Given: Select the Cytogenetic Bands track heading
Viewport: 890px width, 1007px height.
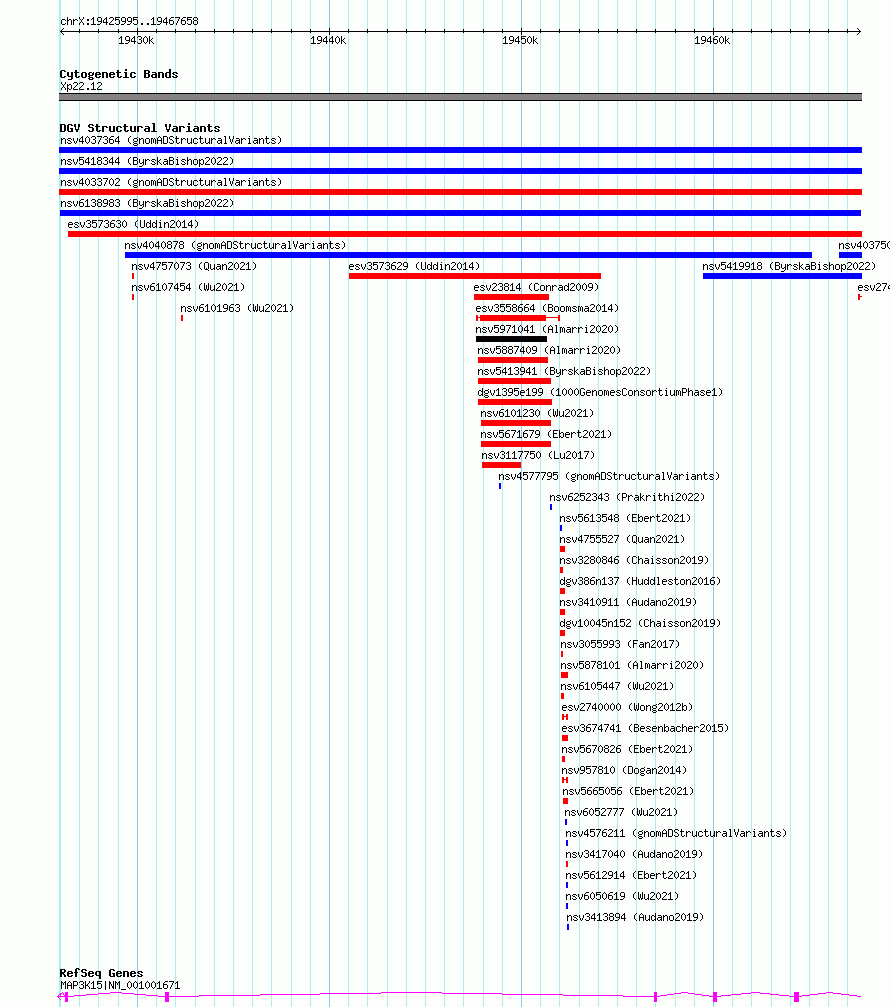Looking at the screenshot, I should tap(119, 74).
